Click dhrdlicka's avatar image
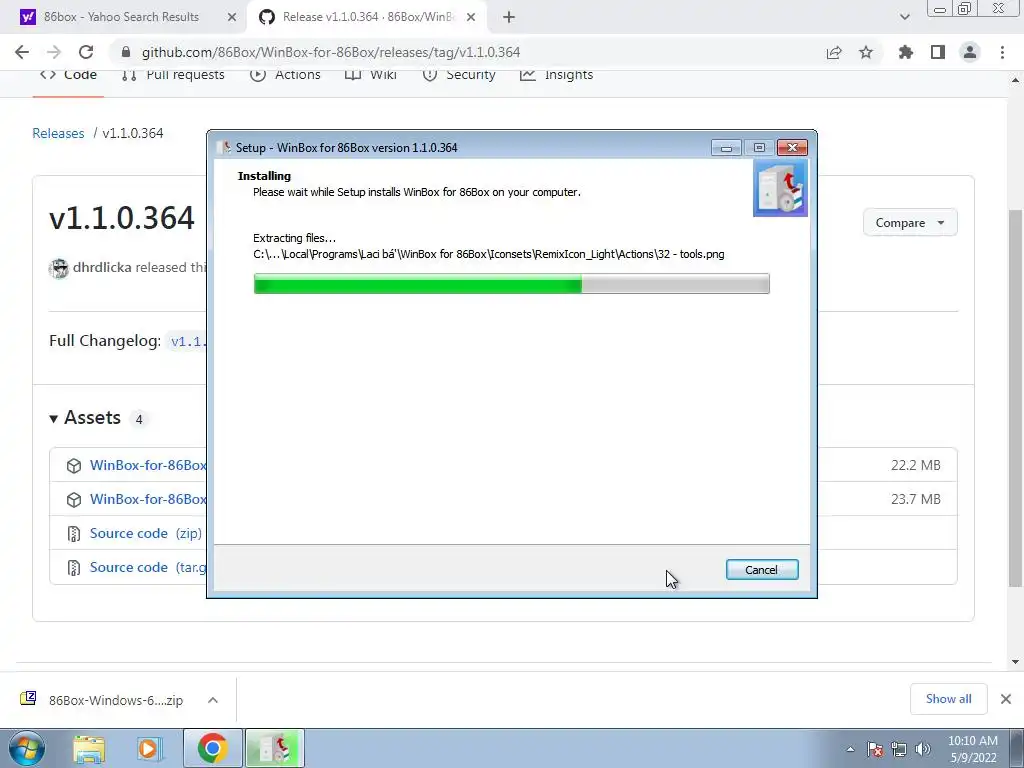Image resolution: width=1024 pixels, height=768 pixels. click(59, 268)
